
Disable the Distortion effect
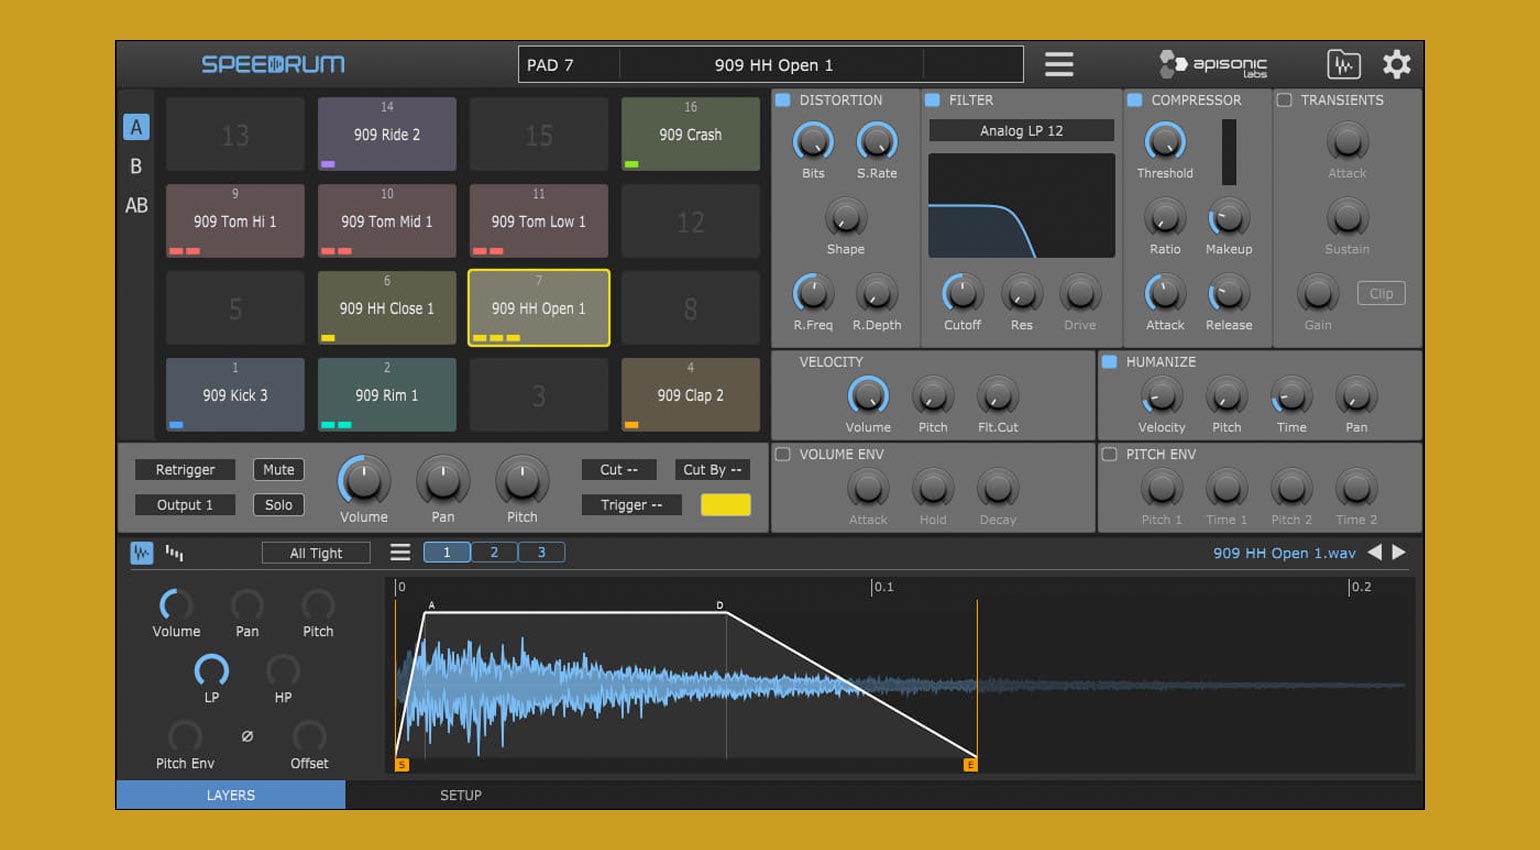click(x=783, y=100)
